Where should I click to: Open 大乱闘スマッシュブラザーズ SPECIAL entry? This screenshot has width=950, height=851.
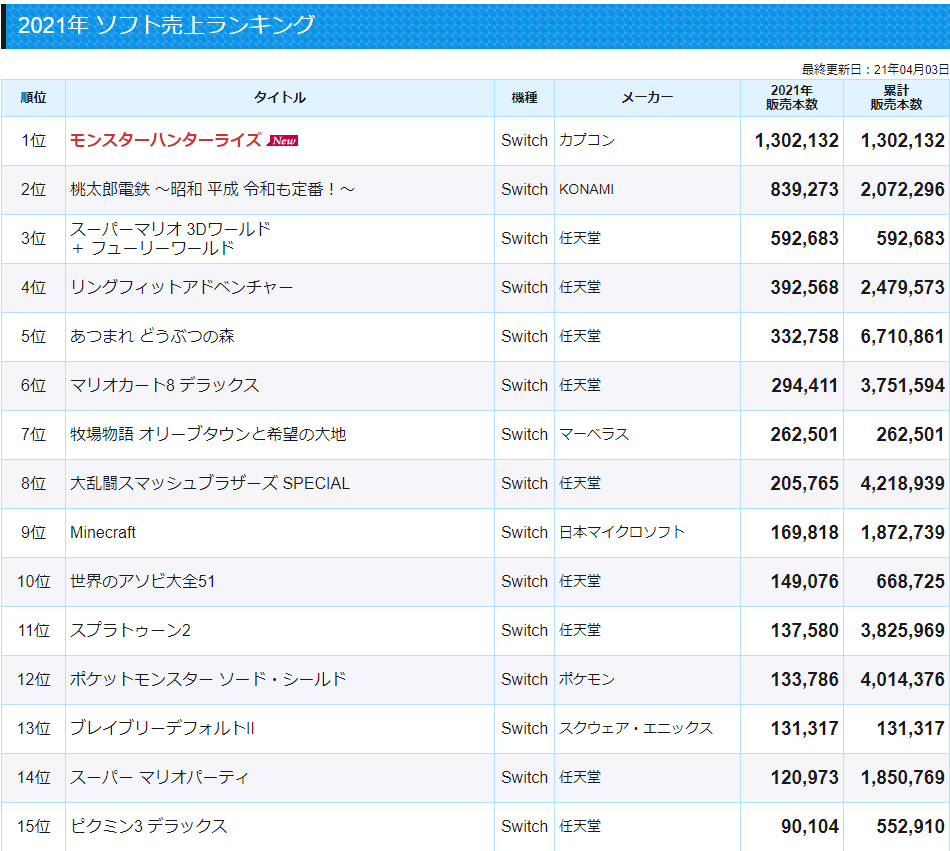pyautogui.click(x=210, y=483)
